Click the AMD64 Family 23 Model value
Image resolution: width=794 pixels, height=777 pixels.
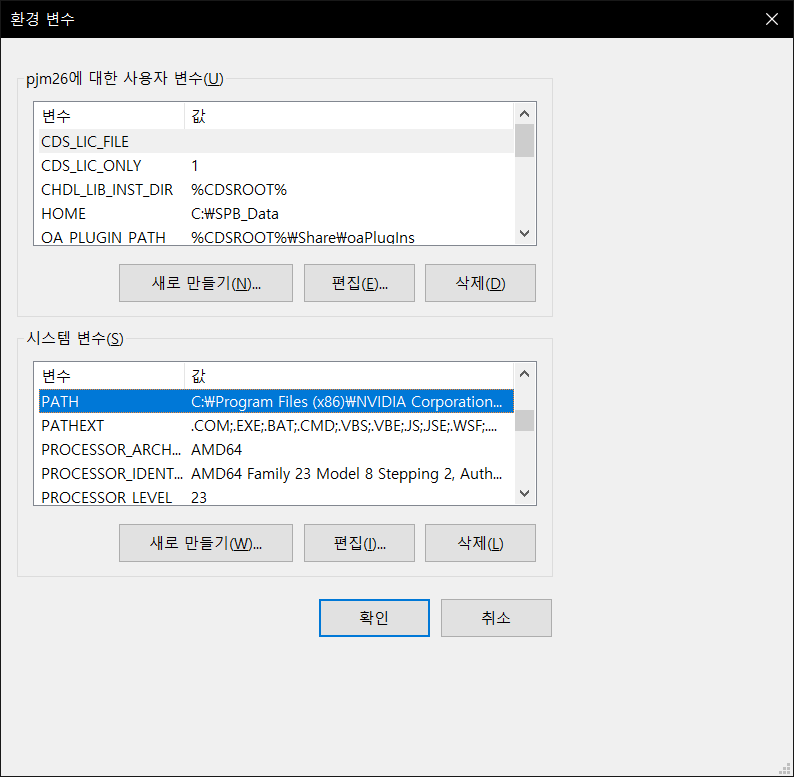(x=346, y=473)
